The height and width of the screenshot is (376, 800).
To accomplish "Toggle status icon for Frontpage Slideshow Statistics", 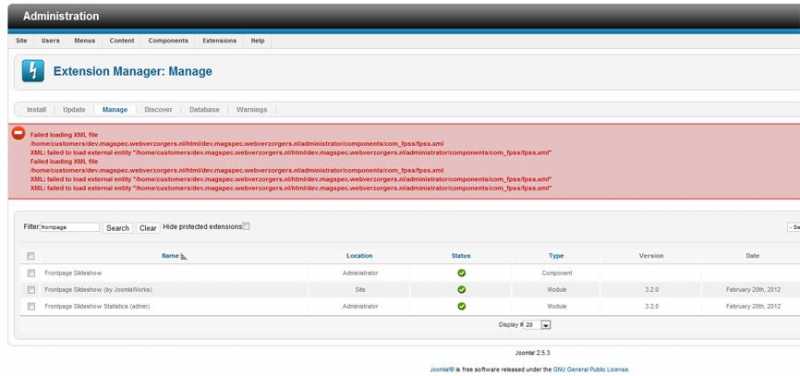I will tap(461, 307).
